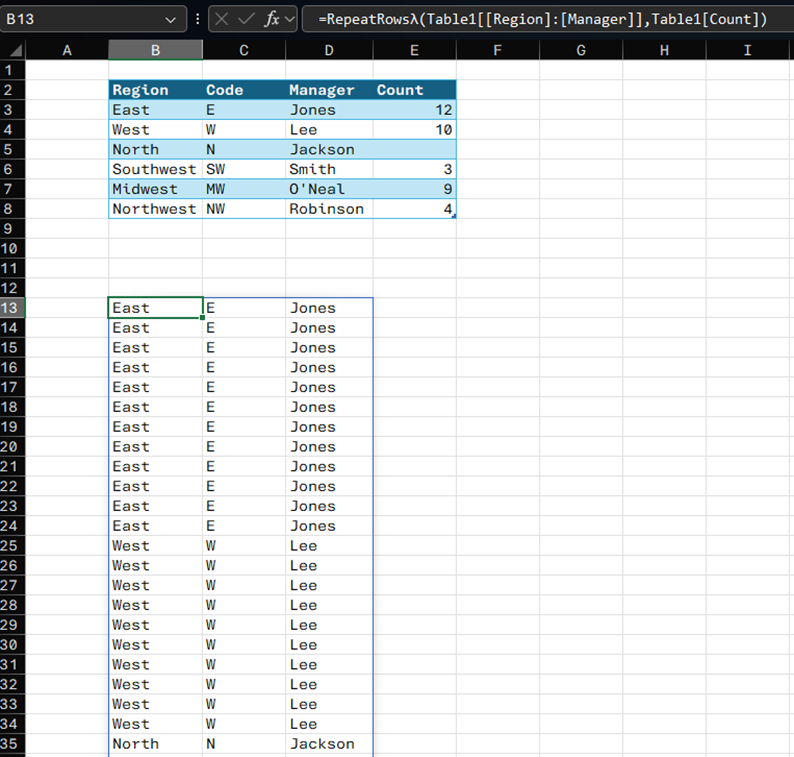Select column F header
This screenshot has width=794, height=757.
coord(498,50)
